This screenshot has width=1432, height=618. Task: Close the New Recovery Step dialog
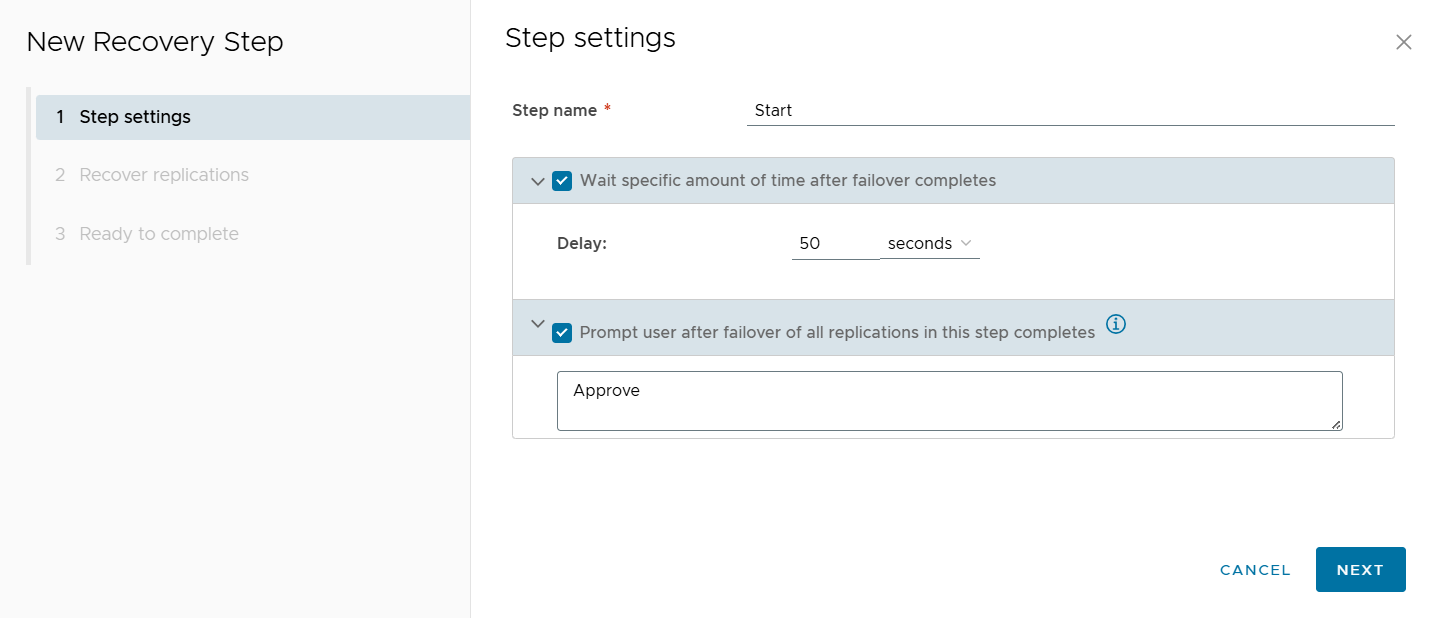[1403, 42]
